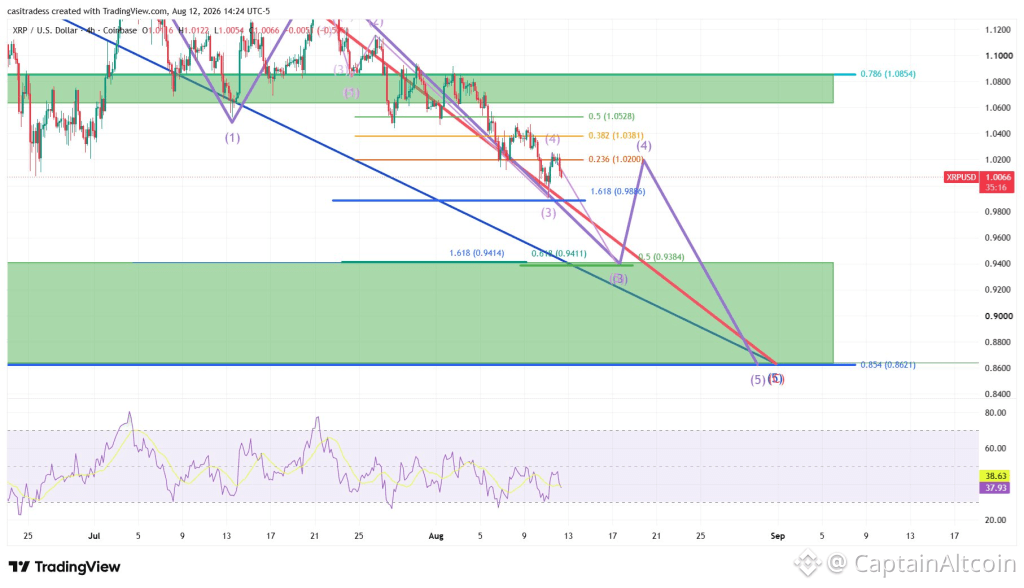Click the 1.0800 price axis value
Viewport: 1024px width, 588px height.
click(999, 82)
